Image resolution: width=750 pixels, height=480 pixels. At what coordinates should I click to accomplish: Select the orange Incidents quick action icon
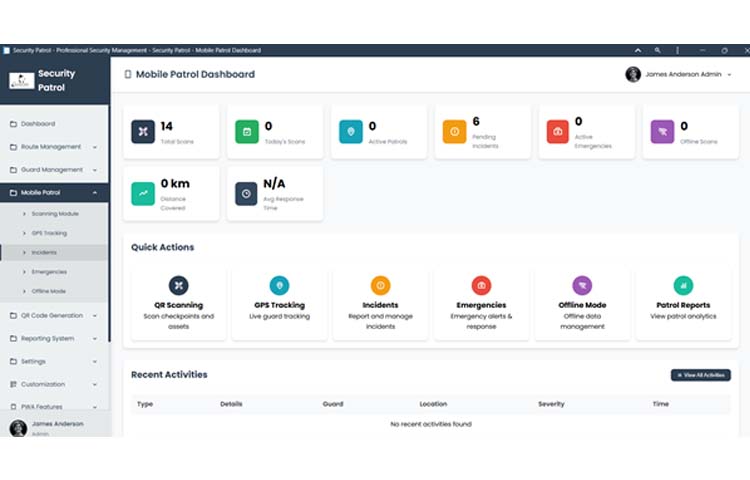[x=381, y=286]
